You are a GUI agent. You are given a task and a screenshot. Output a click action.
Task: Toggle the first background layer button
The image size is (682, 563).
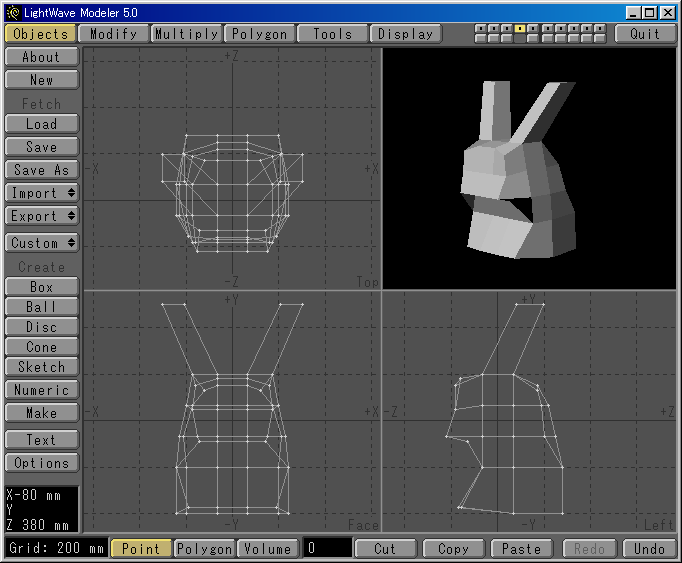pos(481,39)
